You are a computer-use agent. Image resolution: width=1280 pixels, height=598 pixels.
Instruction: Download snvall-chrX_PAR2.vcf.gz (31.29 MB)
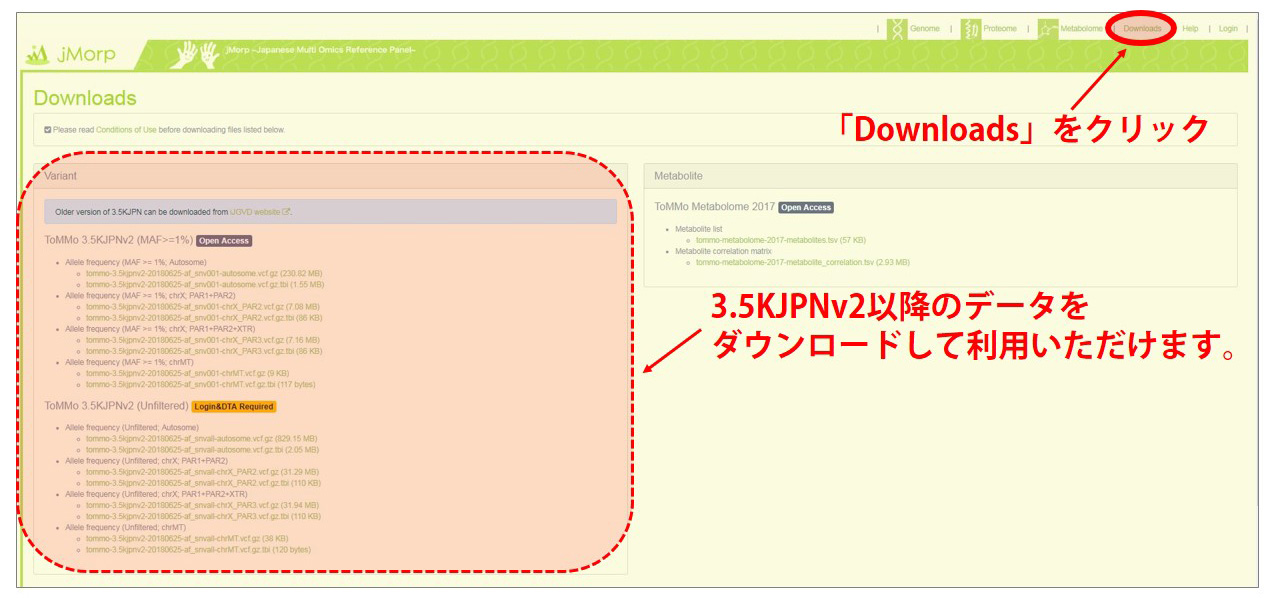tap(203, 472)
